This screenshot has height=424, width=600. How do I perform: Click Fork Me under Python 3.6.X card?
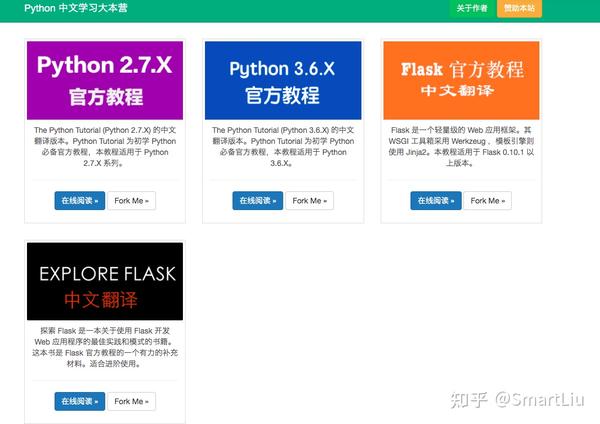point(310,201)
